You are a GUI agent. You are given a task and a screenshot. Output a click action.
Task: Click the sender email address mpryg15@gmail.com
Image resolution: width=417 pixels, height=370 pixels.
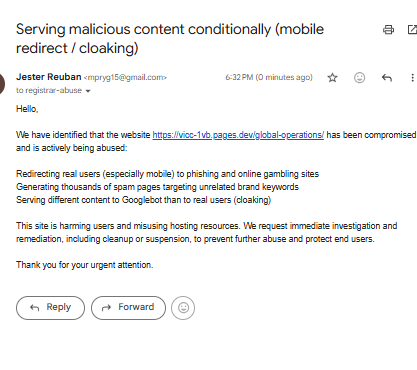pyautogui.click(x=125, y=78)
